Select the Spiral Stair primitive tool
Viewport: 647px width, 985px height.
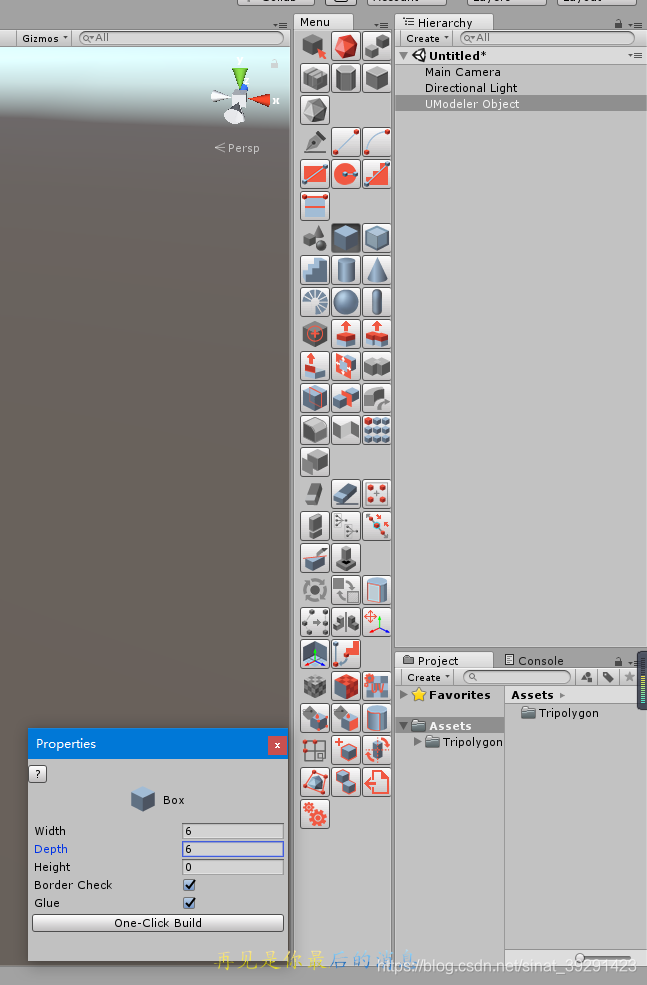pyautogui.click(x=315, y=302)
